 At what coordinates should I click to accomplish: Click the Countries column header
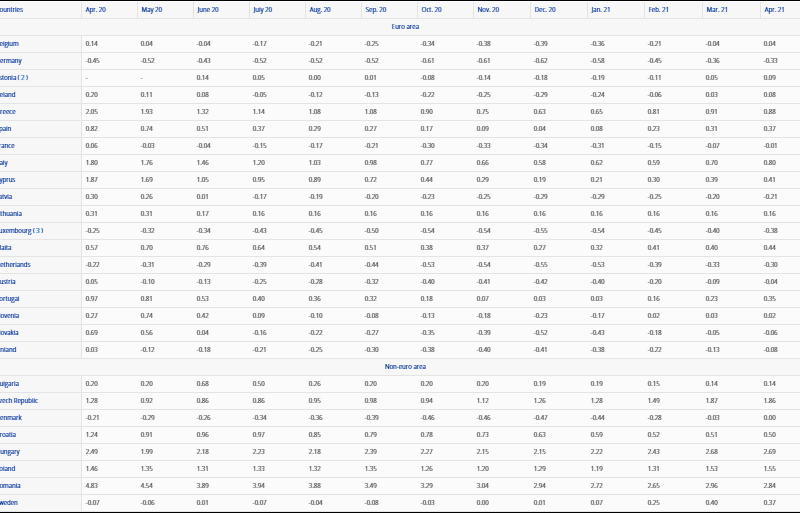pos(12,9)
